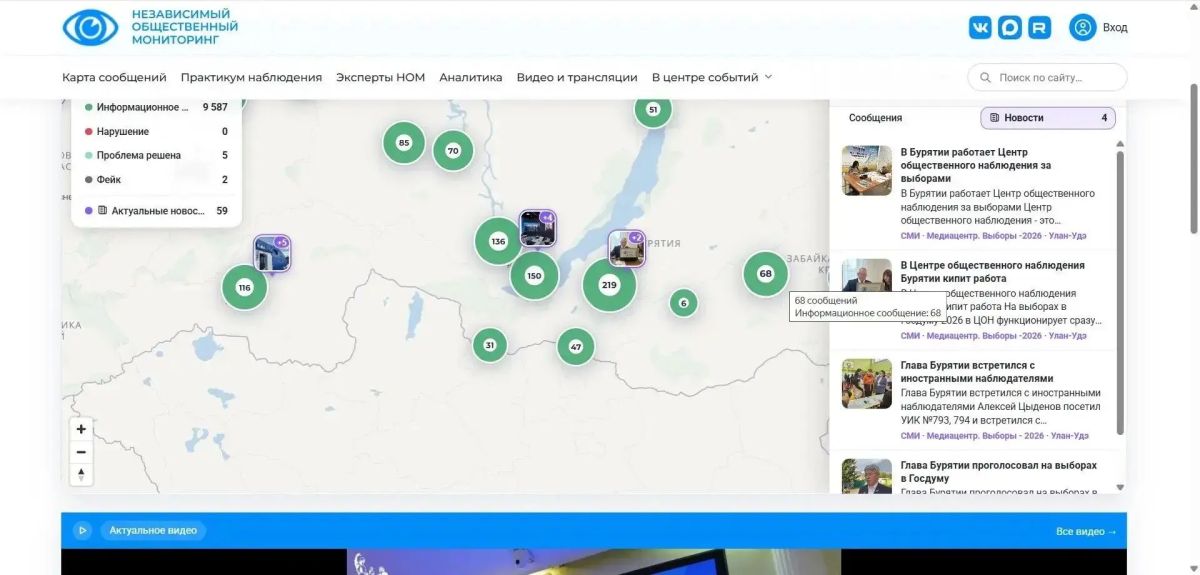1200x575 pixels.
Task: Click the user profile icon near Вход
Action: pos(1083,27)
